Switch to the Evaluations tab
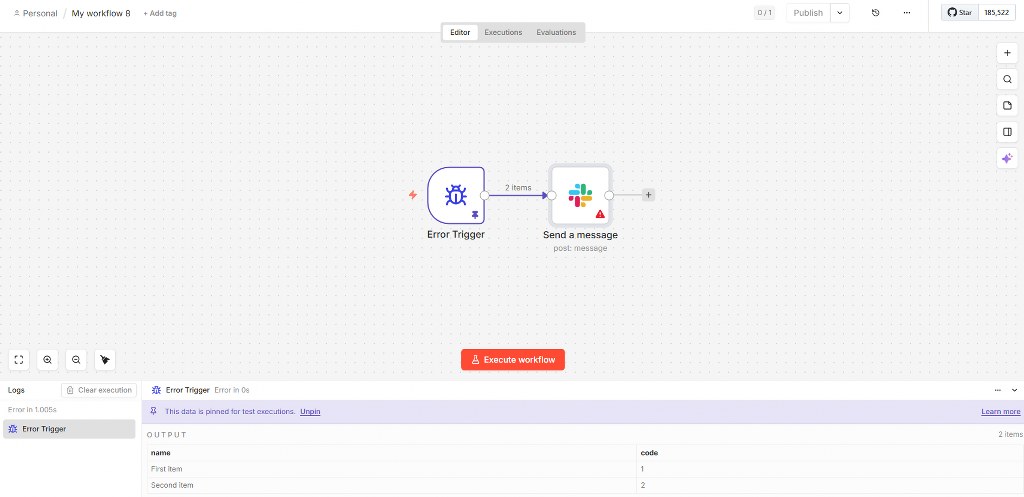This screenshot has width=1024, height=497. click(x=556, y=32)
